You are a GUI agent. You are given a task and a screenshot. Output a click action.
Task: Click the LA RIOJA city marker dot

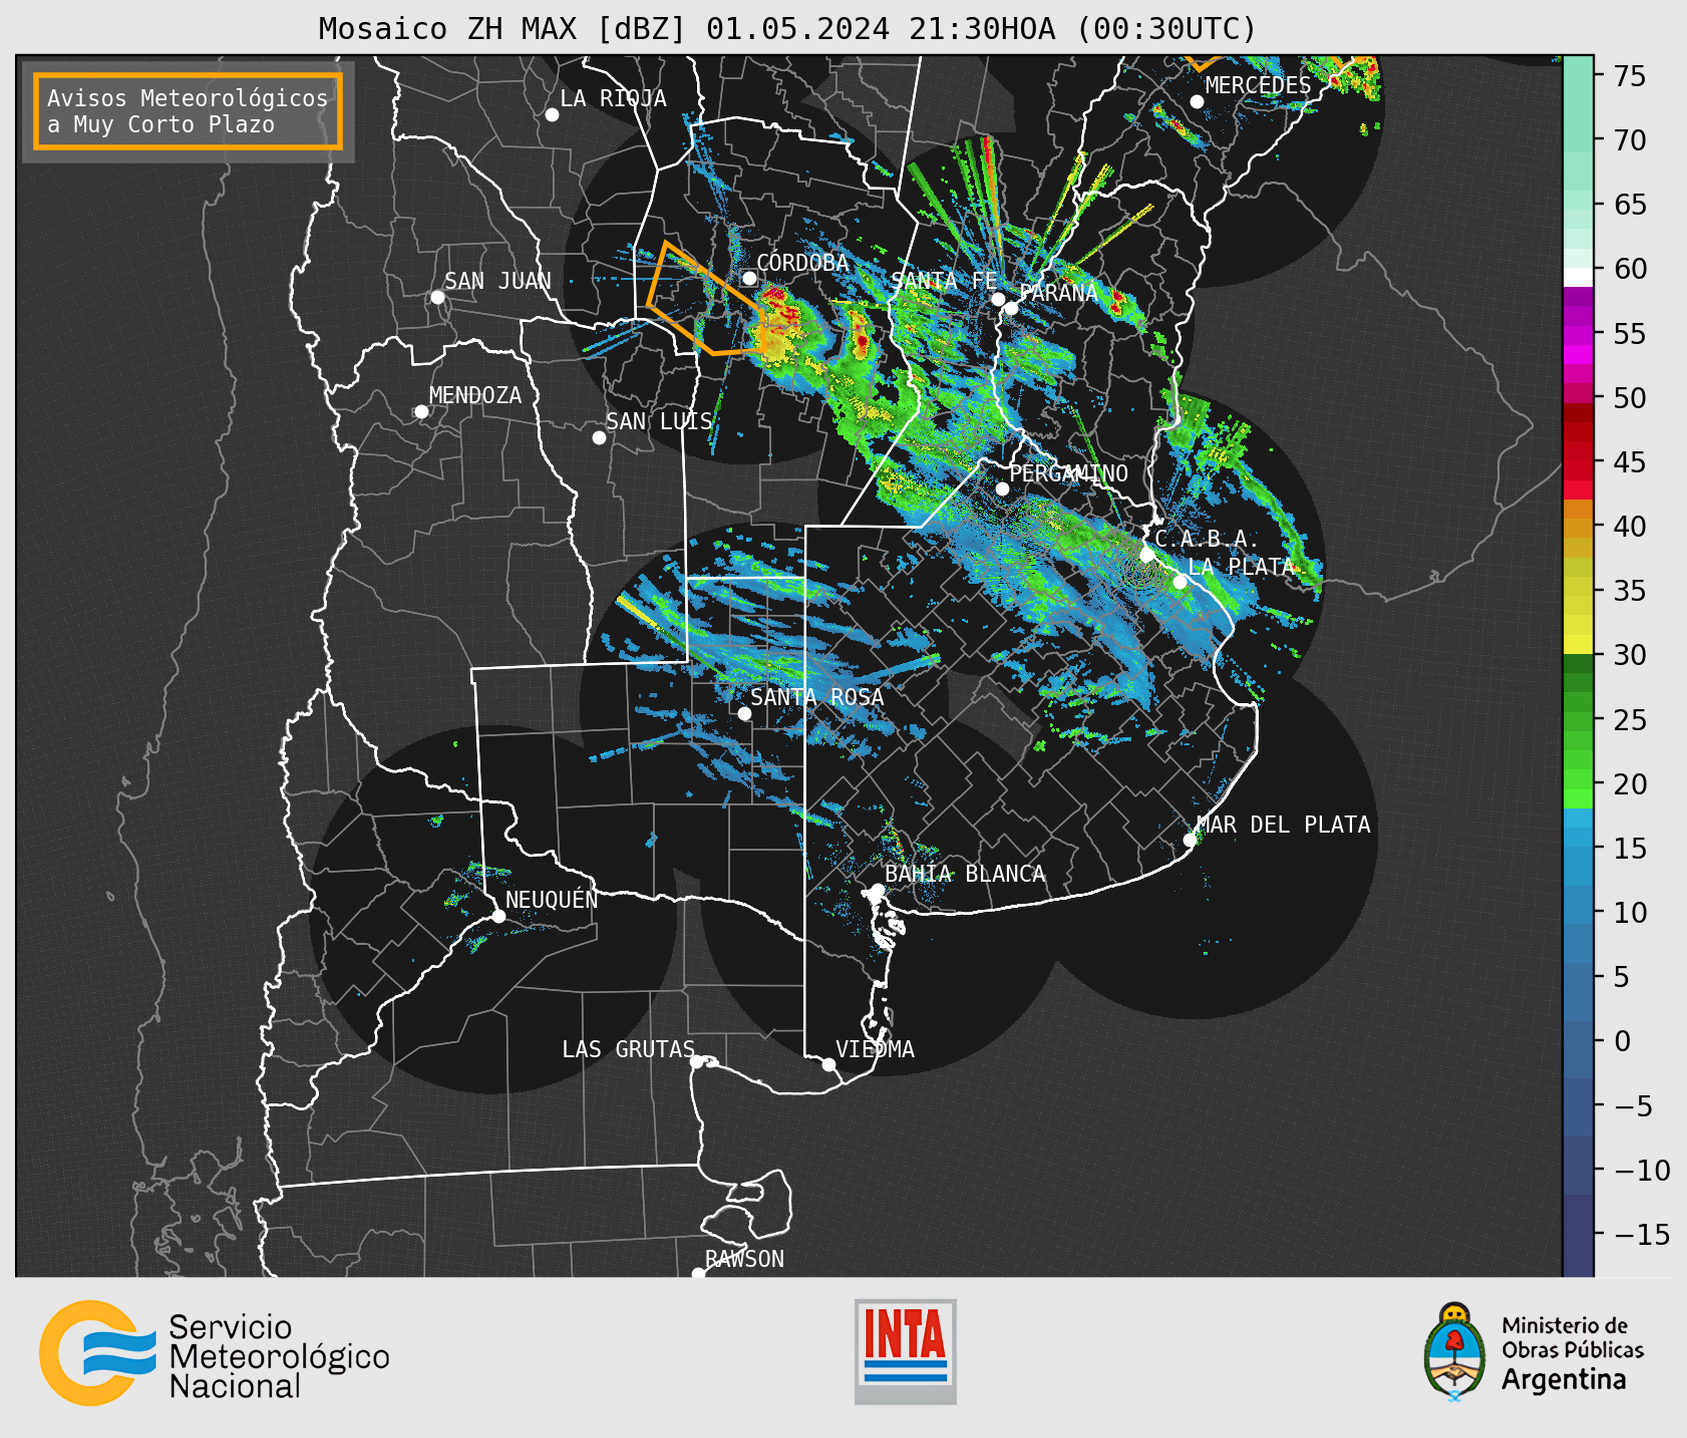(552, 115)
